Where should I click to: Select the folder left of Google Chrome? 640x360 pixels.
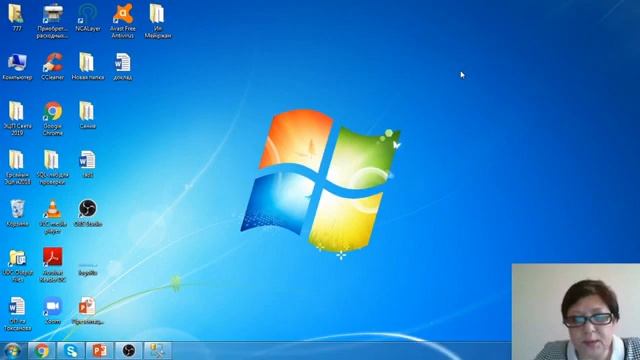[17, 118]
